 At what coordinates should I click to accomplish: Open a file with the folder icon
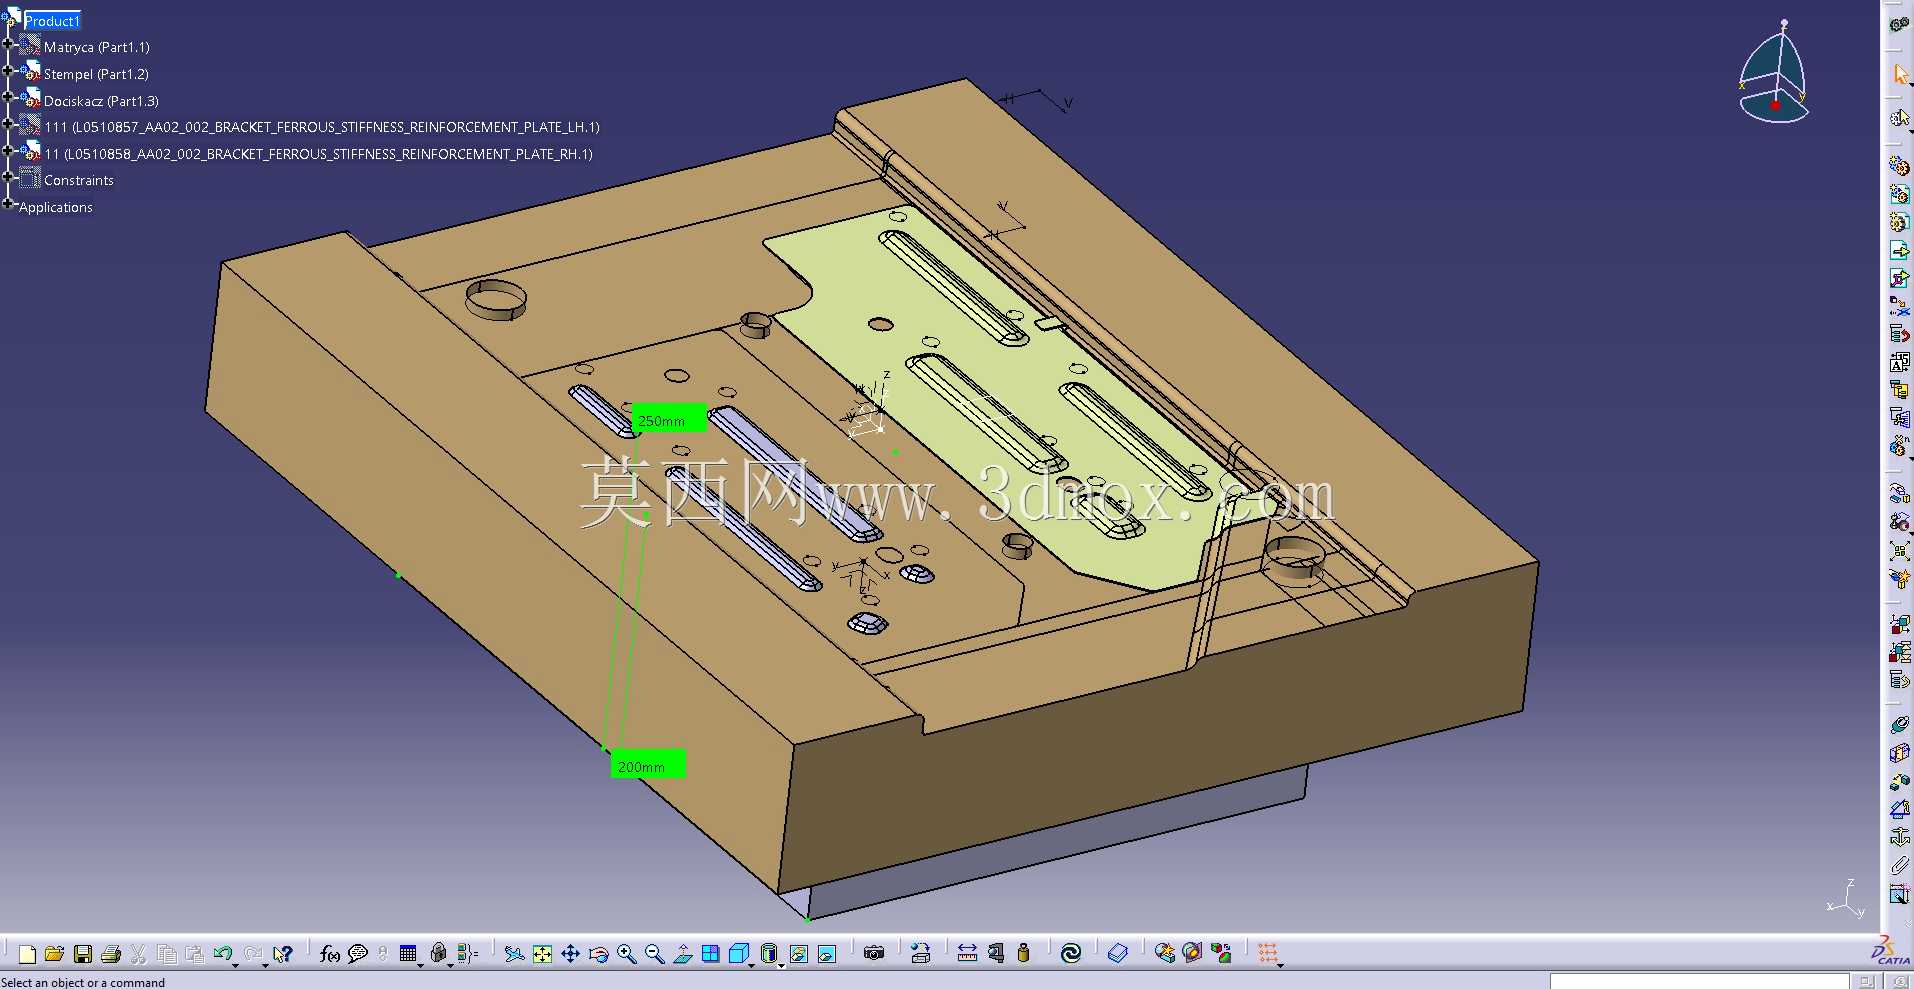click(54, 954)
